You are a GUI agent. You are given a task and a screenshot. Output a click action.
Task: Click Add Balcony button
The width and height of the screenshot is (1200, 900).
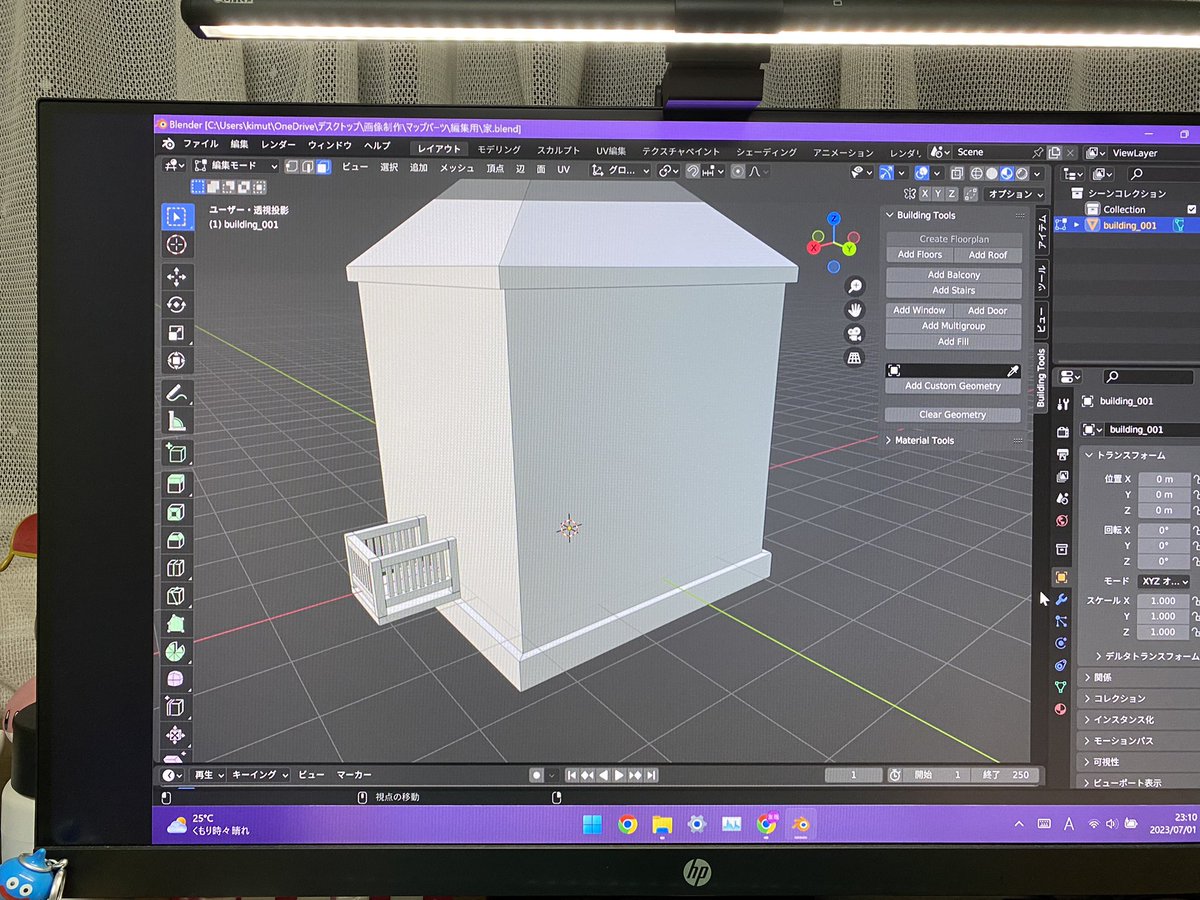pyautogui.click(x=954, y=275)
